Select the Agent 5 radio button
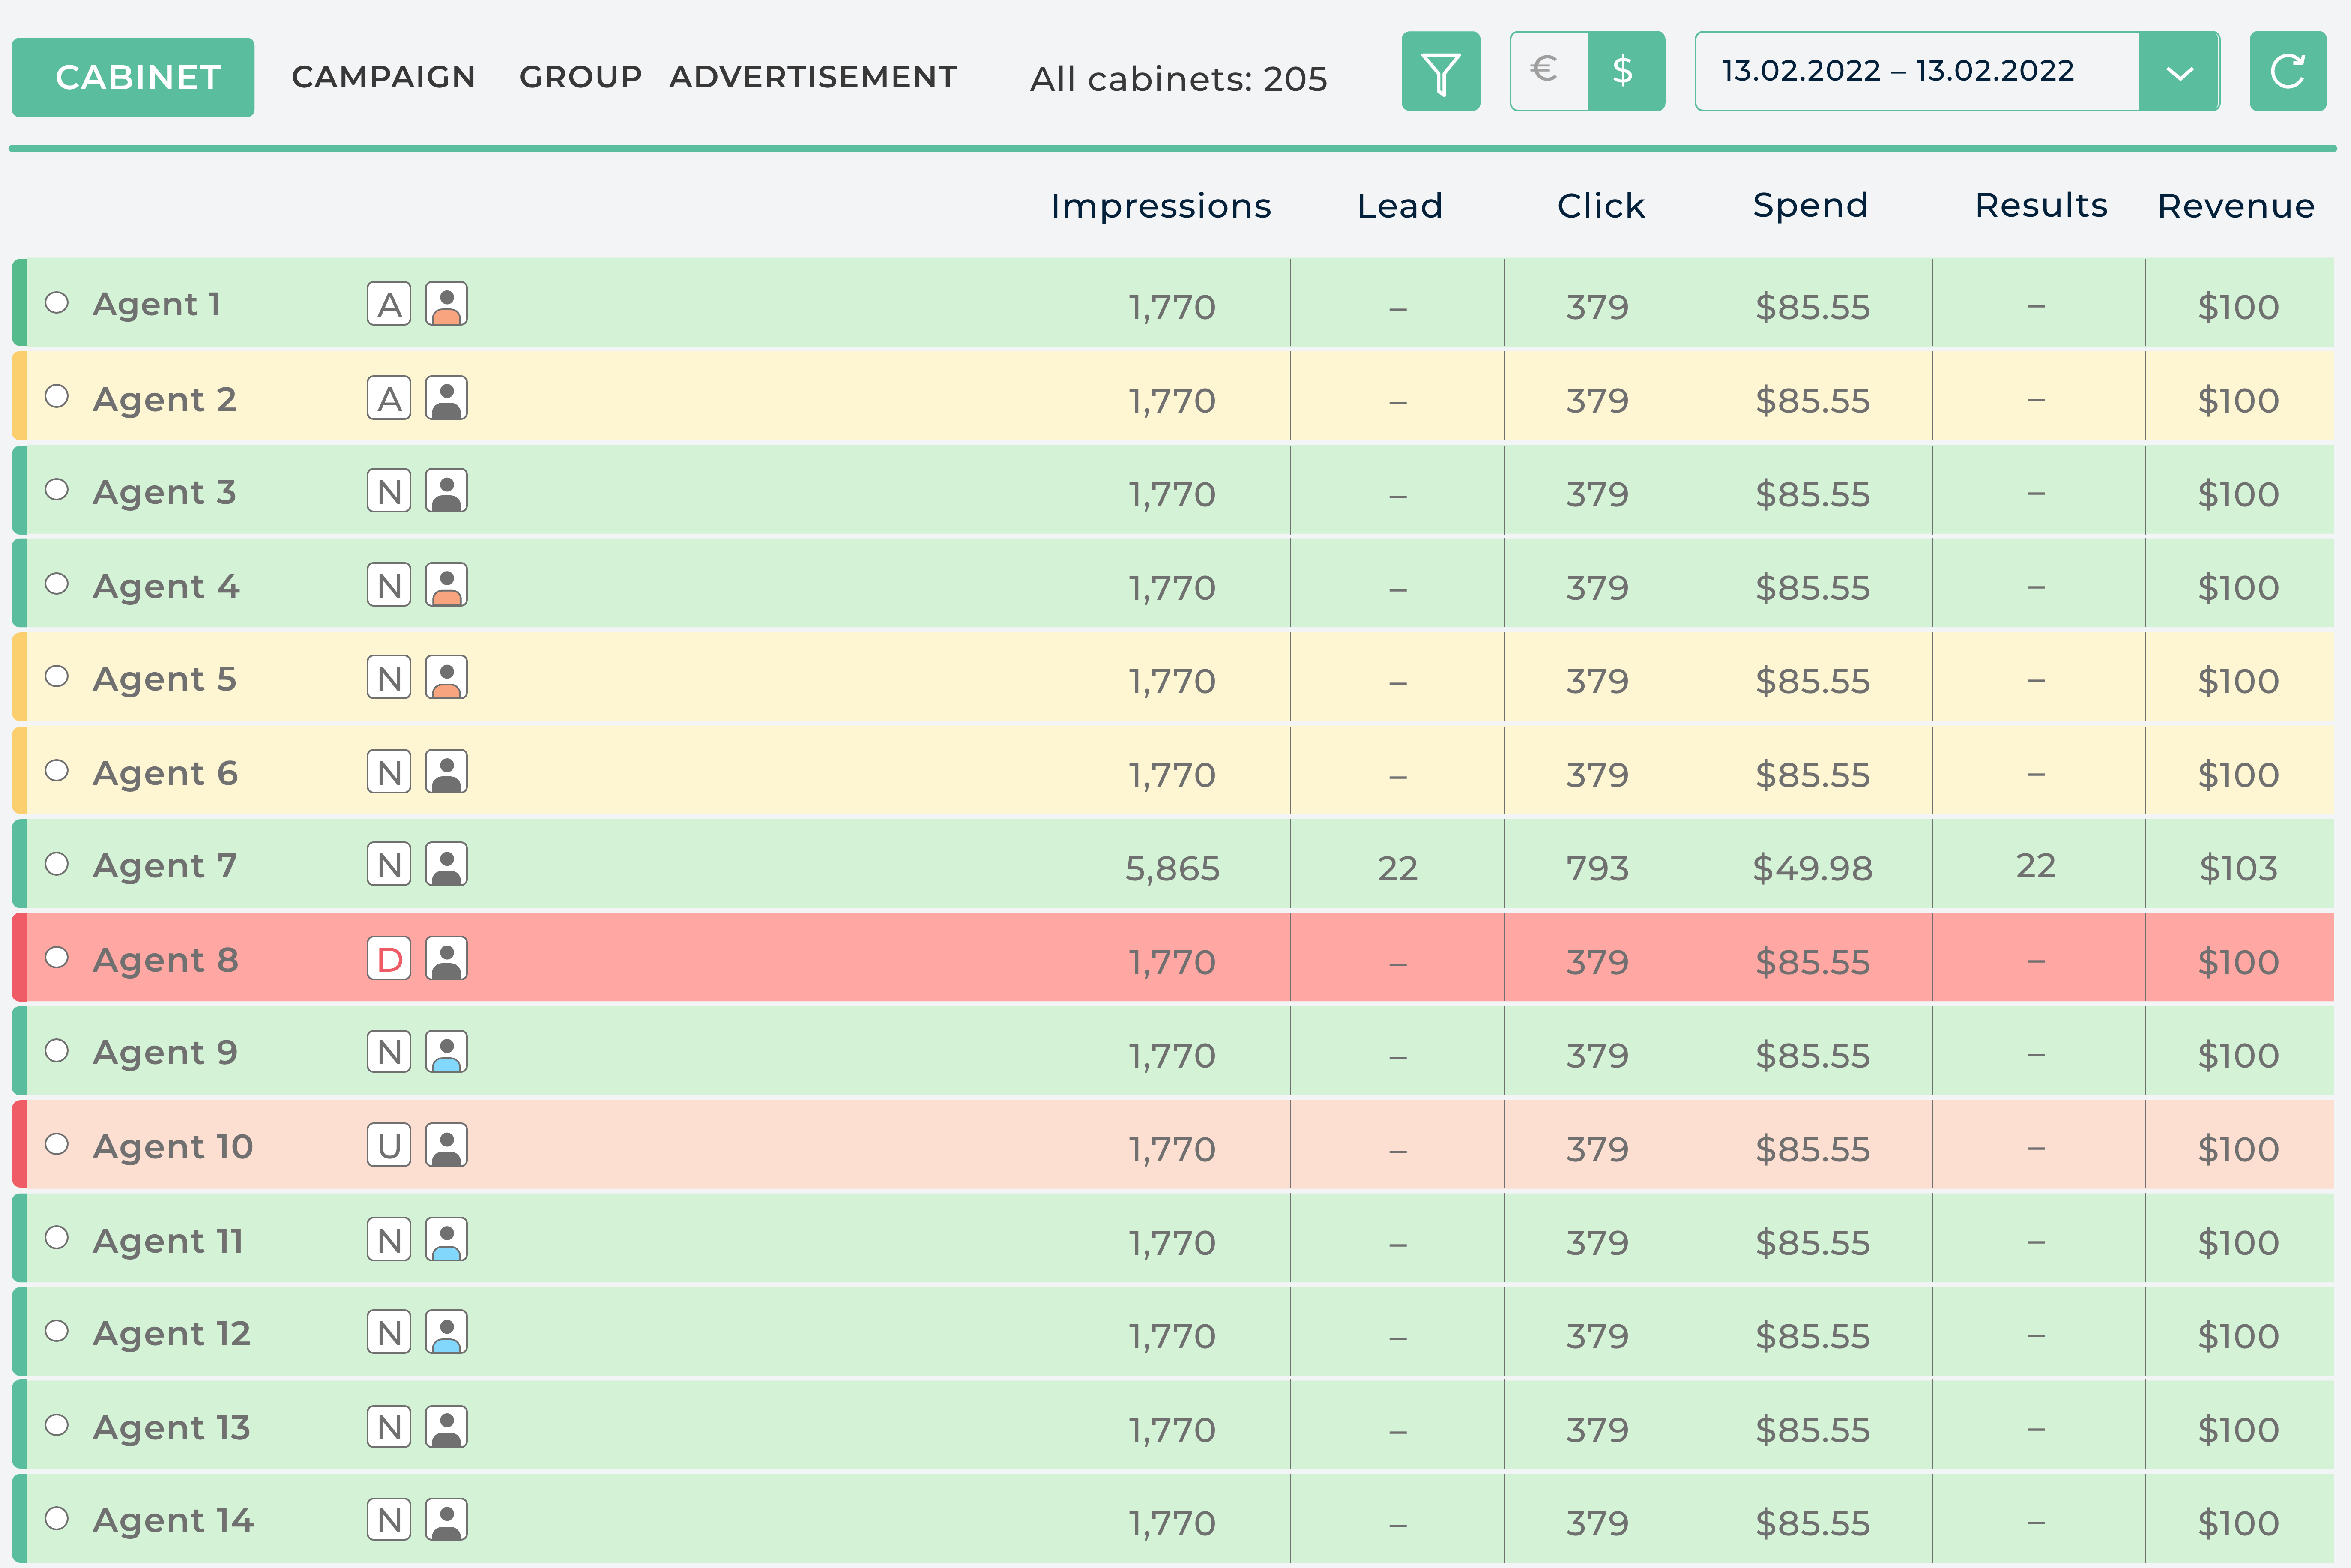 tap(57, 676)
